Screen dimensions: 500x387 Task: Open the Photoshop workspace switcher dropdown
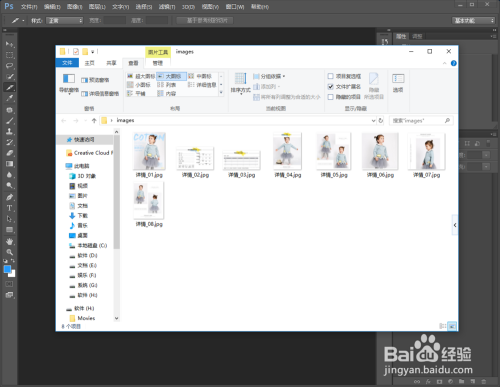[x=474, y=21]
